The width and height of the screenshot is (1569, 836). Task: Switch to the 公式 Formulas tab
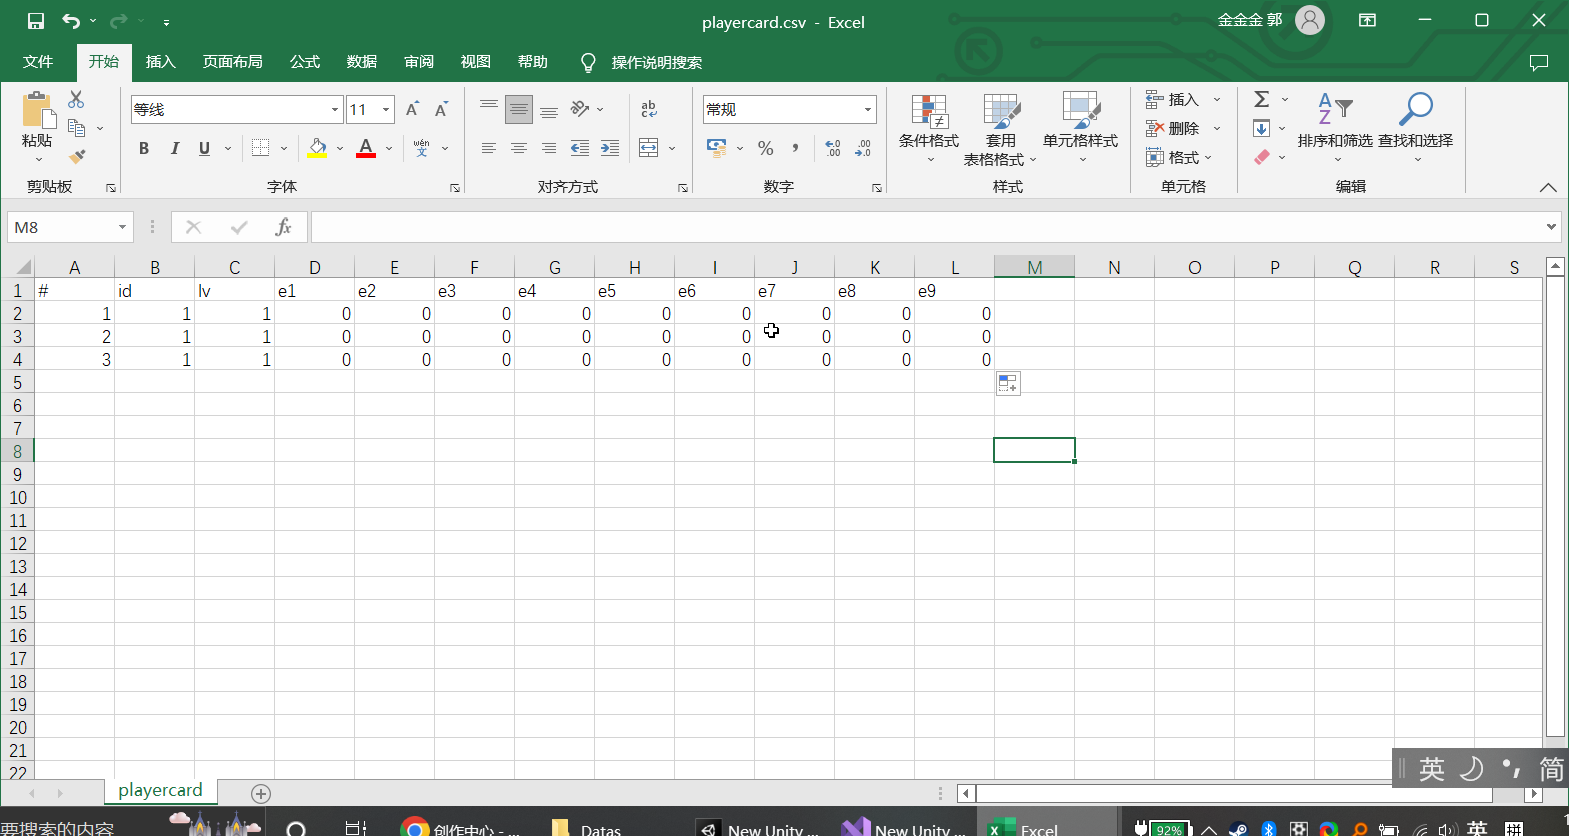[304, 62]
